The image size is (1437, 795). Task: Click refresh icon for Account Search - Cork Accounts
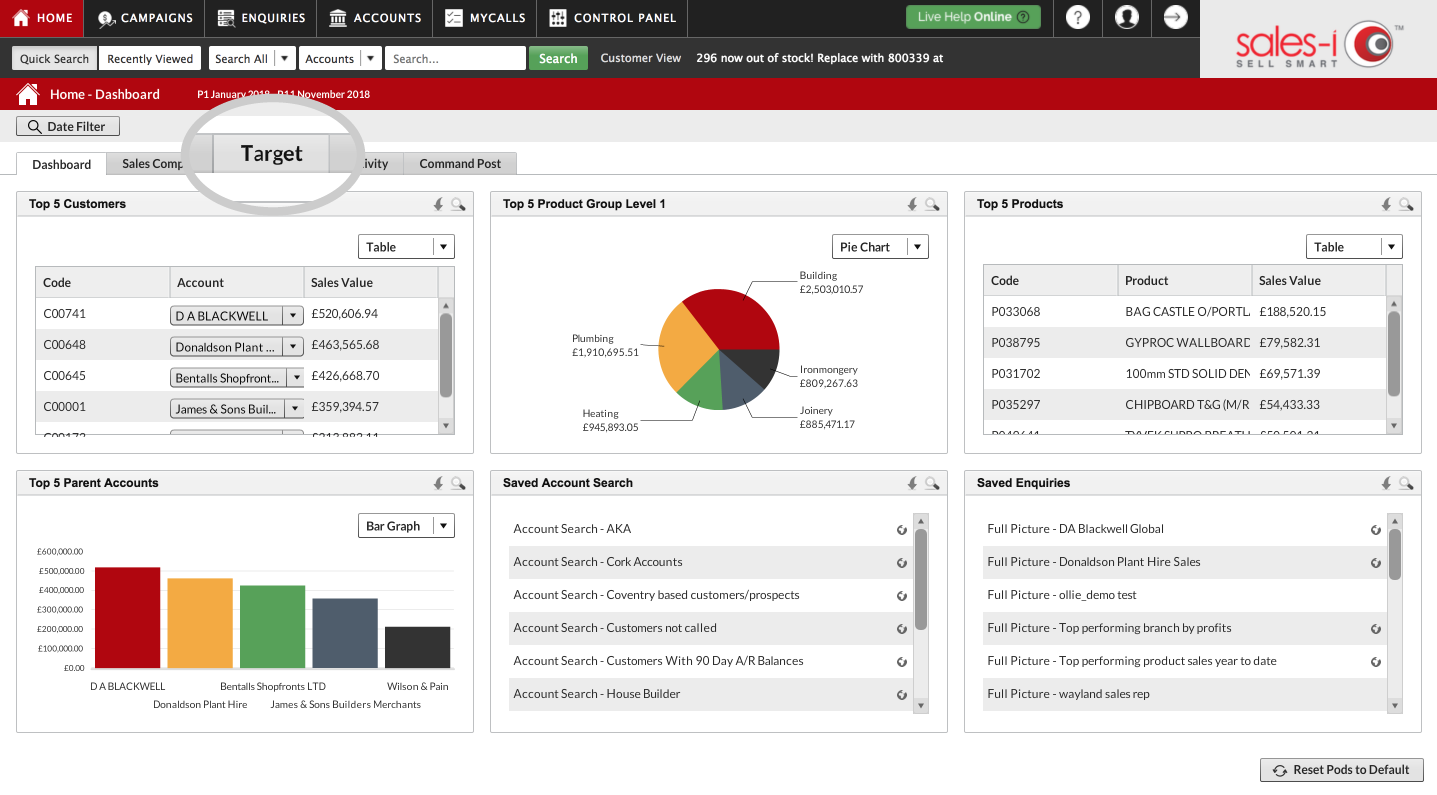click(902, 563)
